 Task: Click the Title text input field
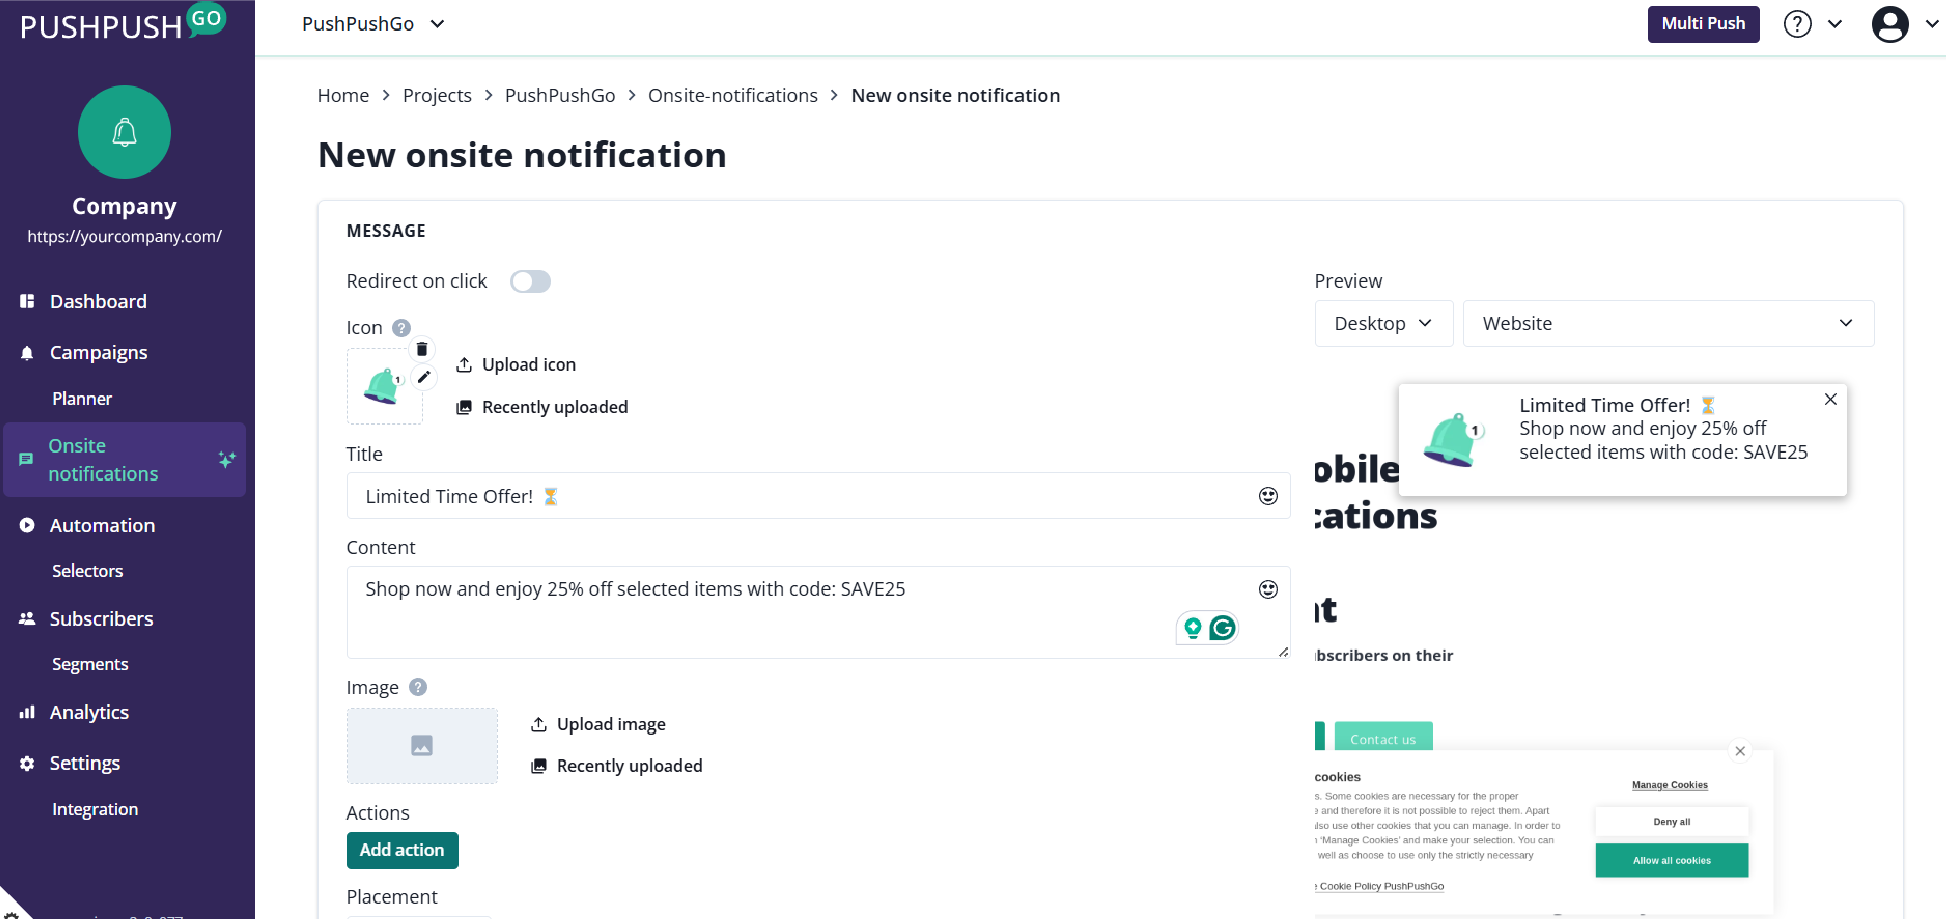(800, 496)
